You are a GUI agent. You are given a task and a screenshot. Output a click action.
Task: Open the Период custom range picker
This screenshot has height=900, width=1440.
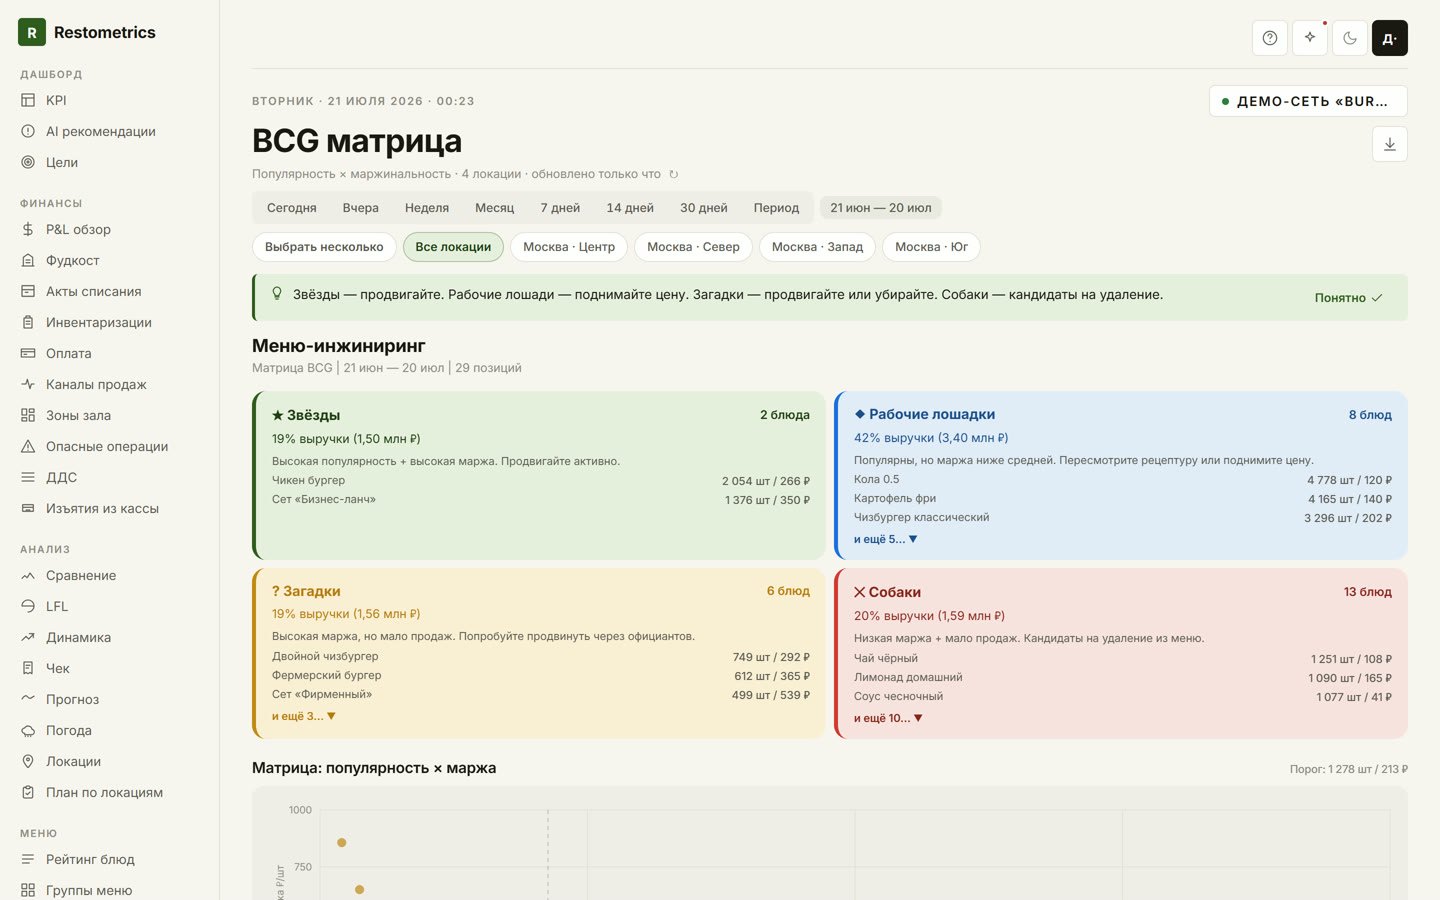776,208
